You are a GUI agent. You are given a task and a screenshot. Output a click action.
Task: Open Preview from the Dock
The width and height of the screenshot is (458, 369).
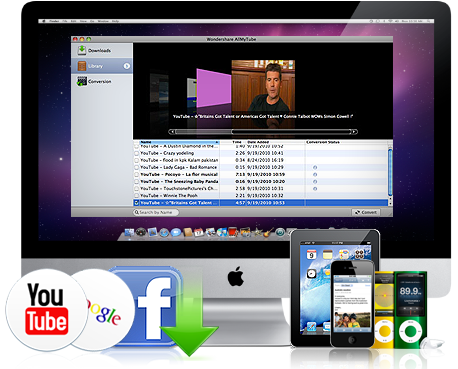[210, 232]
